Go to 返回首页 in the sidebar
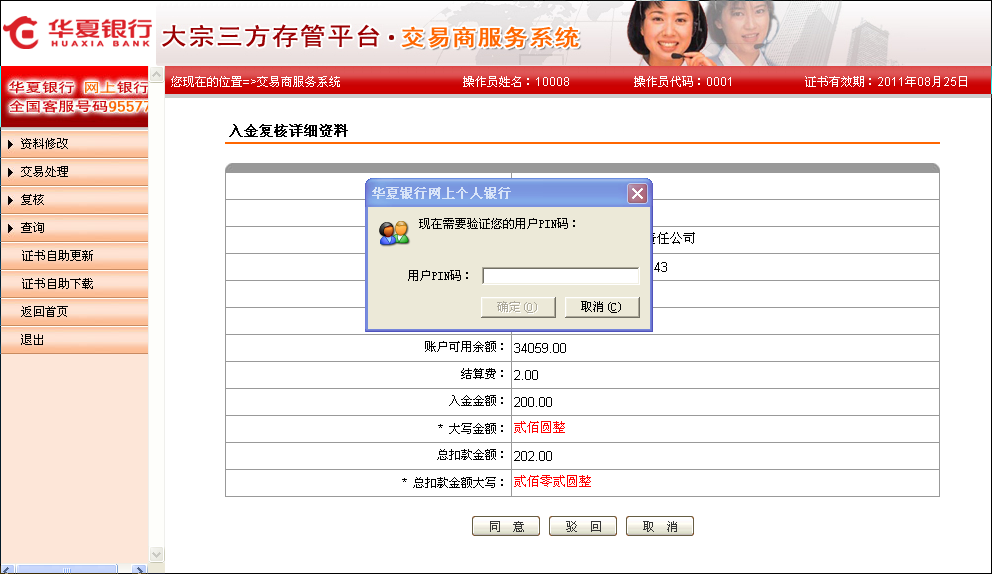Image resolution: width=992 pixels, height=574 pixels. (75, 311)
